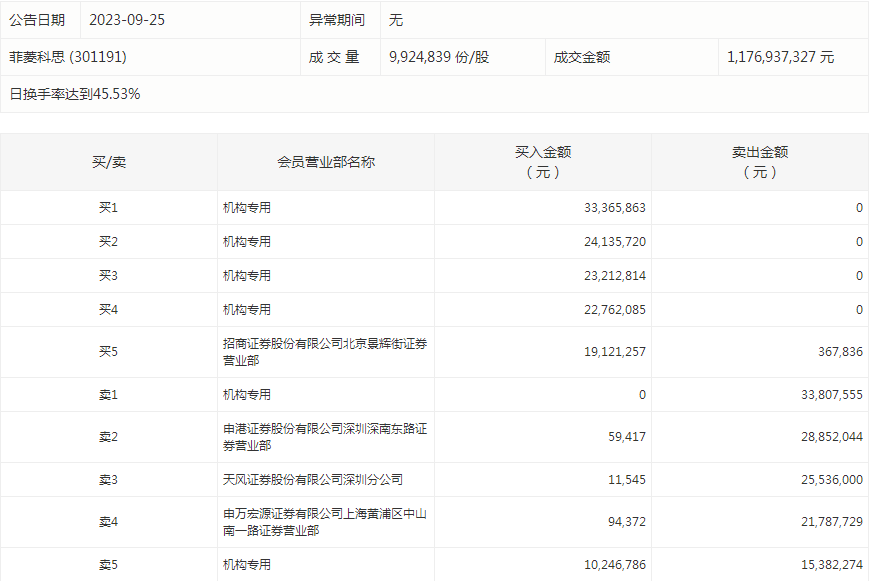Click the buy amount 33,365,863
Screen dimensions: 874x581
coord(614,208)
